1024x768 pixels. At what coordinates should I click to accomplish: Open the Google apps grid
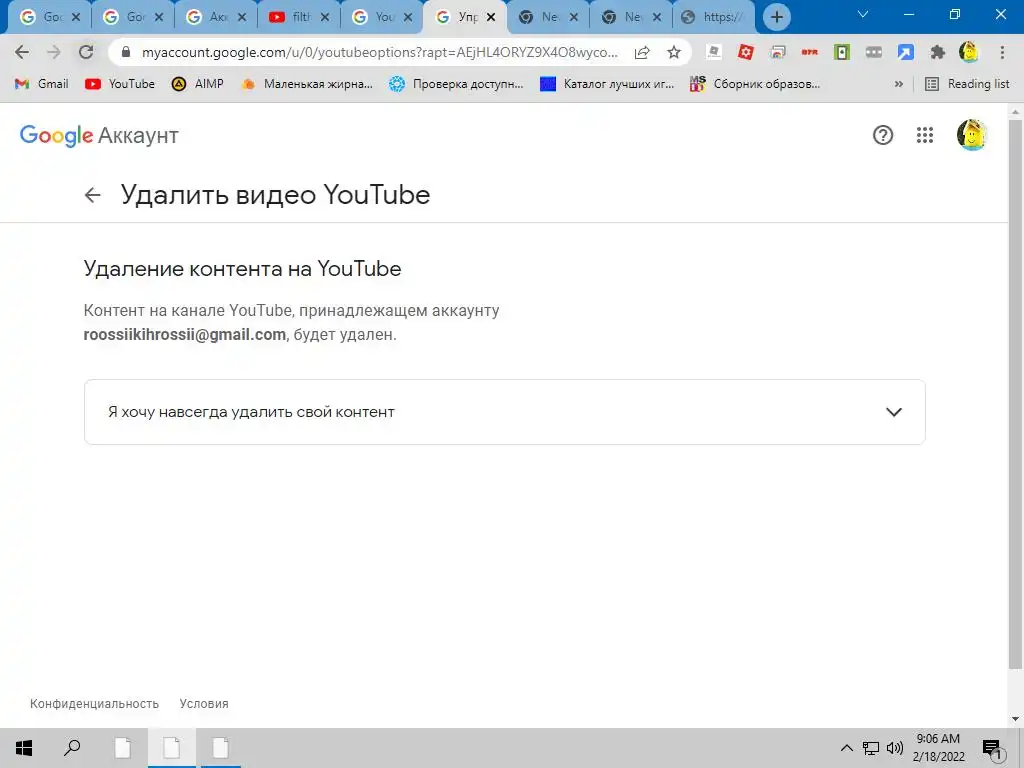(x=925, y=135)
